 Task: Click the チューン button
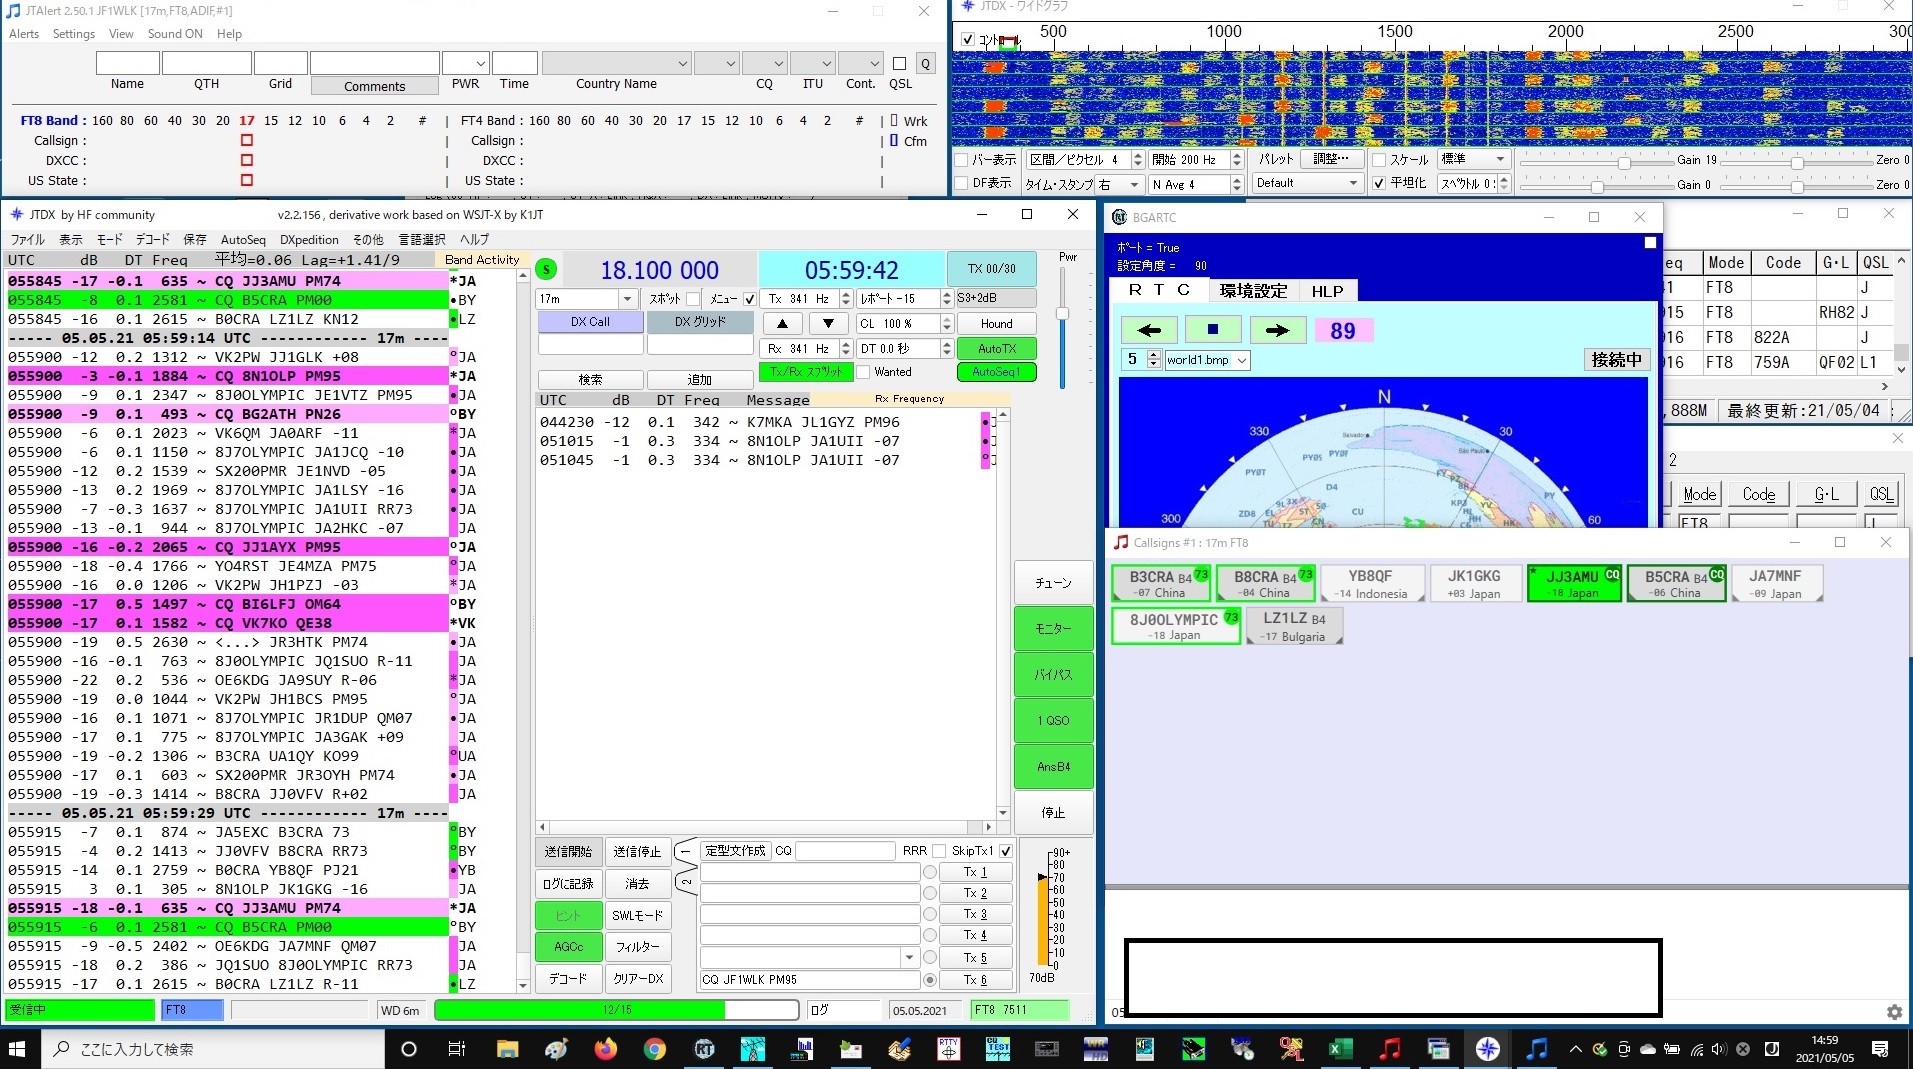pos(1053,583)
